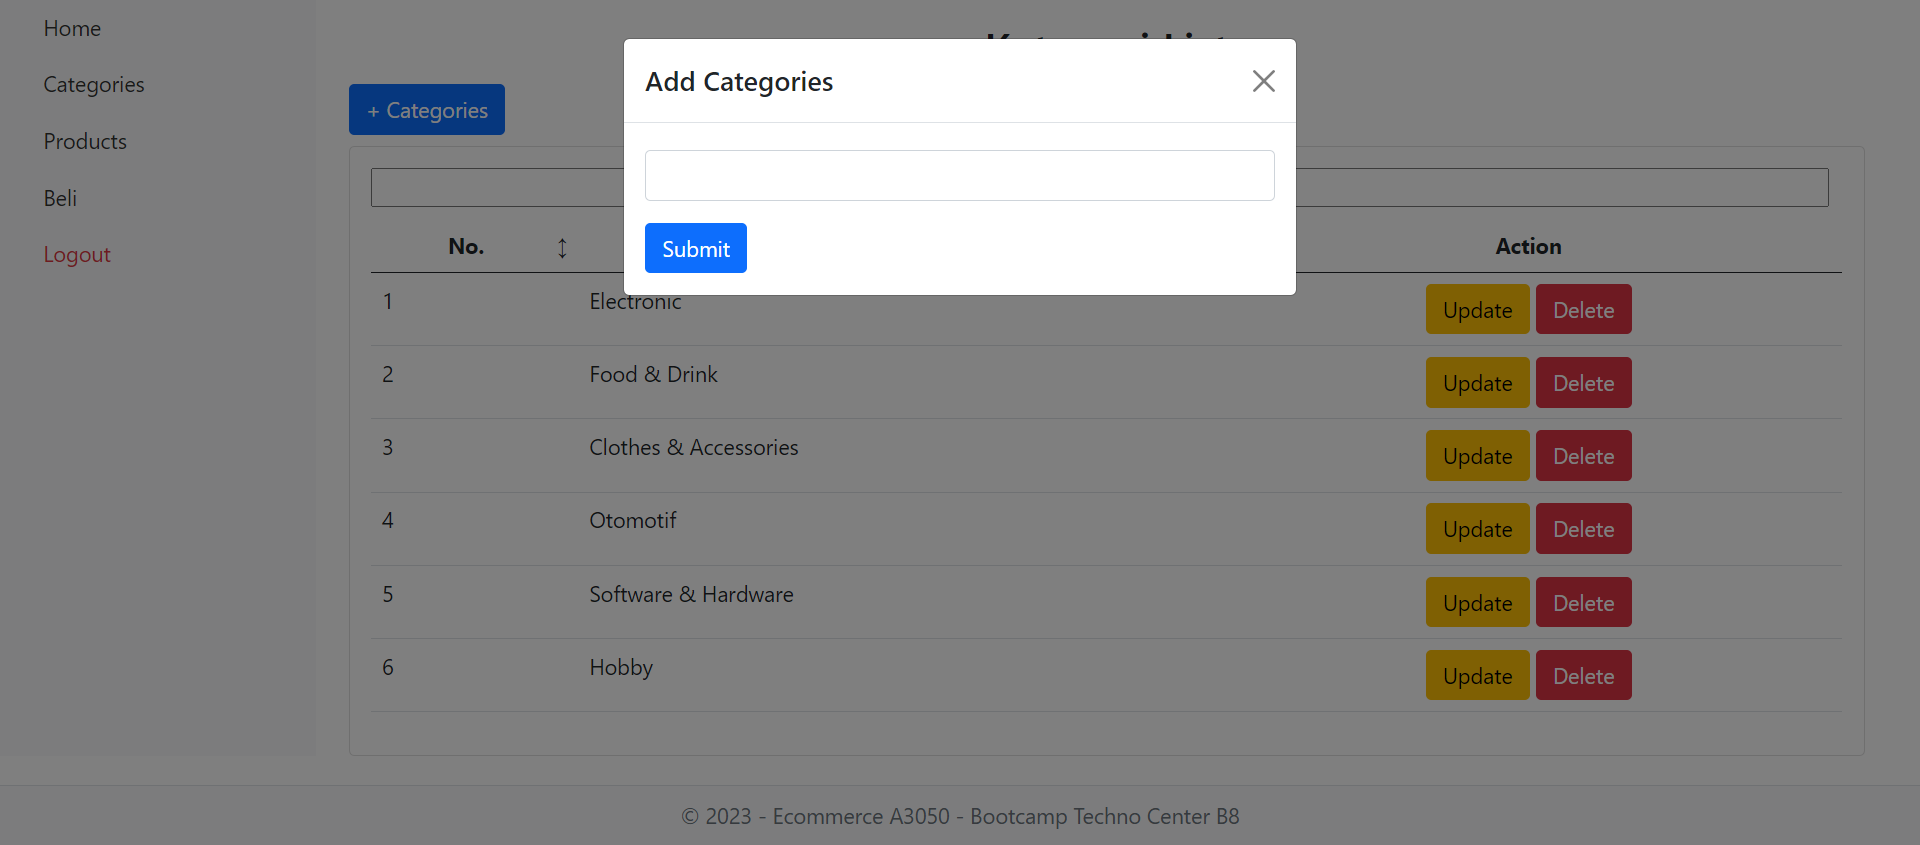
Task: Click the table search box
Action: pyautogui.click(x=1560, y=188)
